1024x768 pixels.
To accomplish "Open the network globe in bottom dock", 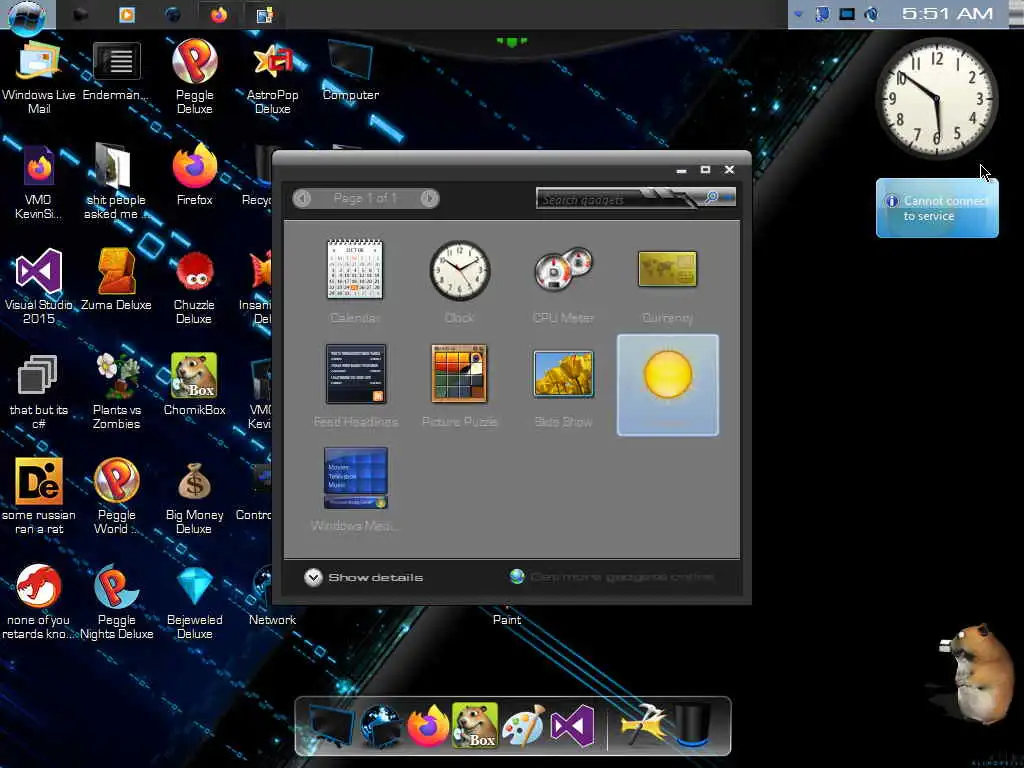I will (x=381, y=725).
